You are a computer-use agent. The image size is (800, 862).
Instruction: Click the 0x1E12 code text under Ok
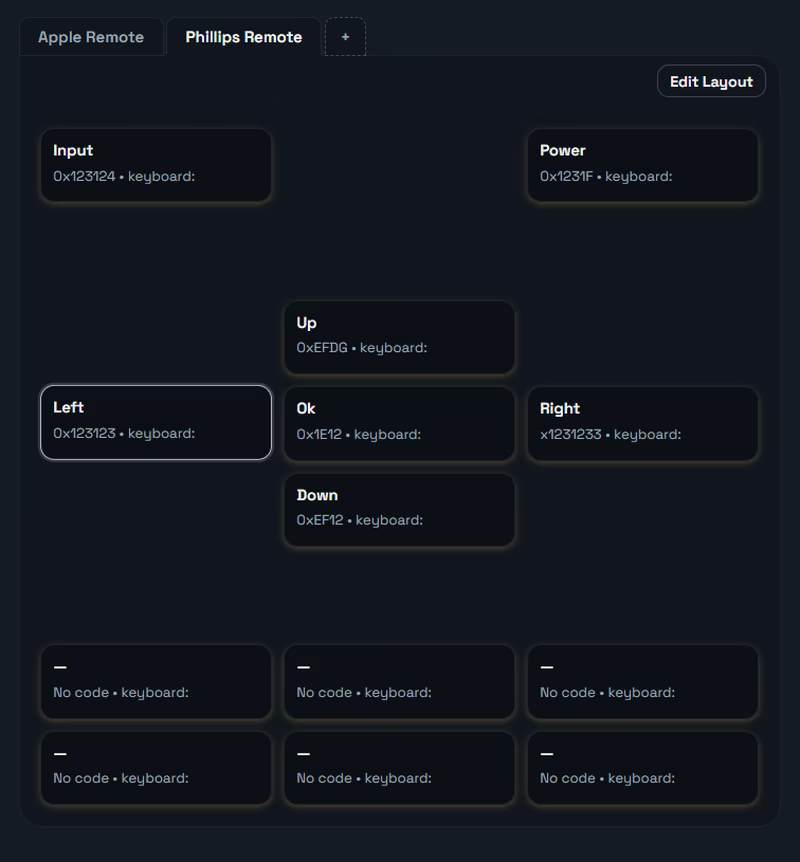(319, 434)
